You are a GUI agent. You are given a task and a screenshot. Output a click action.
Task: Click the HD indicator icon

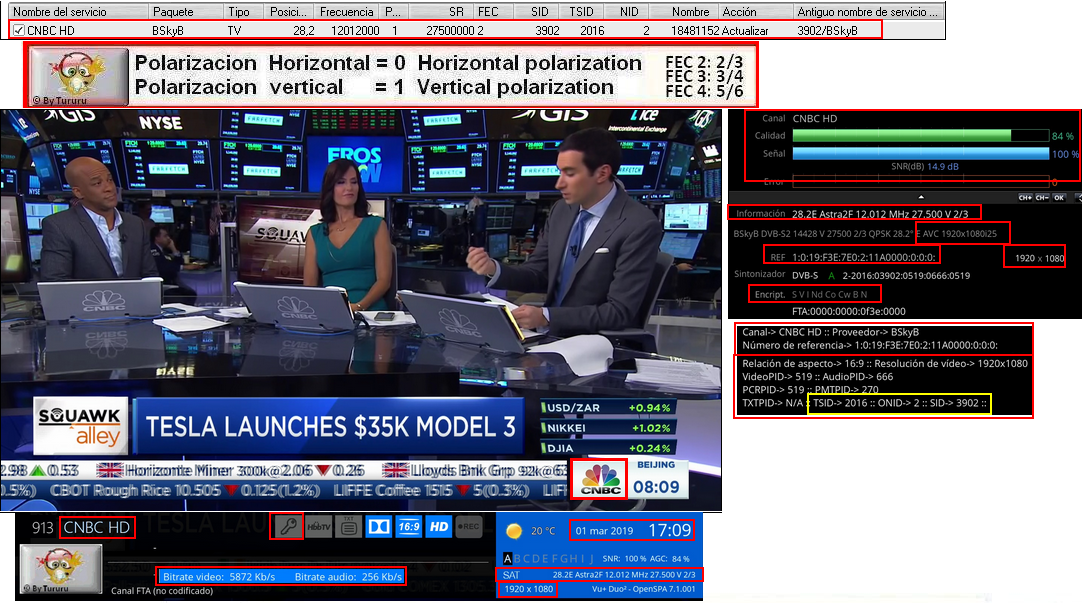[x=439, y=527]
